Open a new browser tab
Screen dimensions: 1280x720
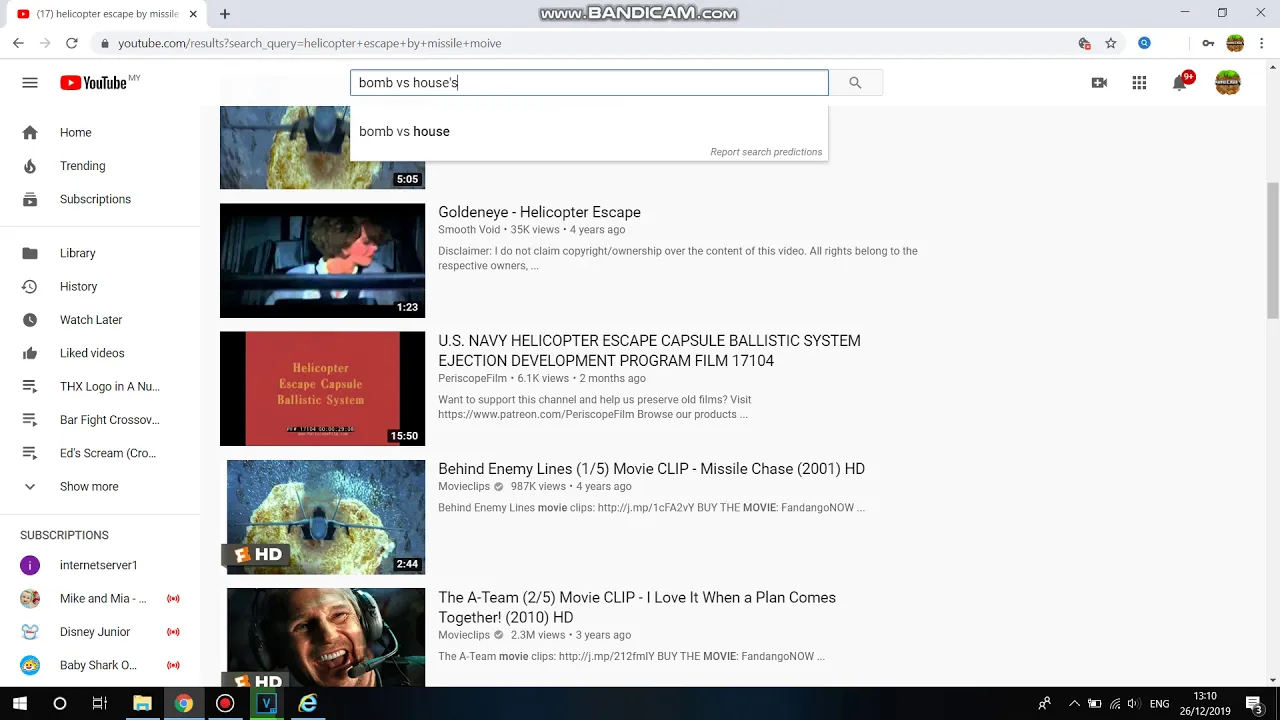tap(225, 14)
